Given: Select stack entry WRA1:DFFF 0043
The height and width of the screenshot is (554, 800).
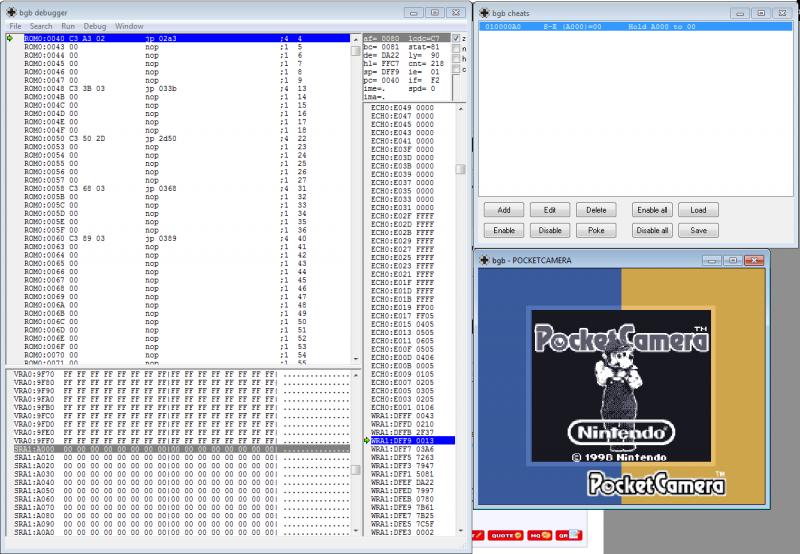Looking at the screenshot, I should pos(413,416).
